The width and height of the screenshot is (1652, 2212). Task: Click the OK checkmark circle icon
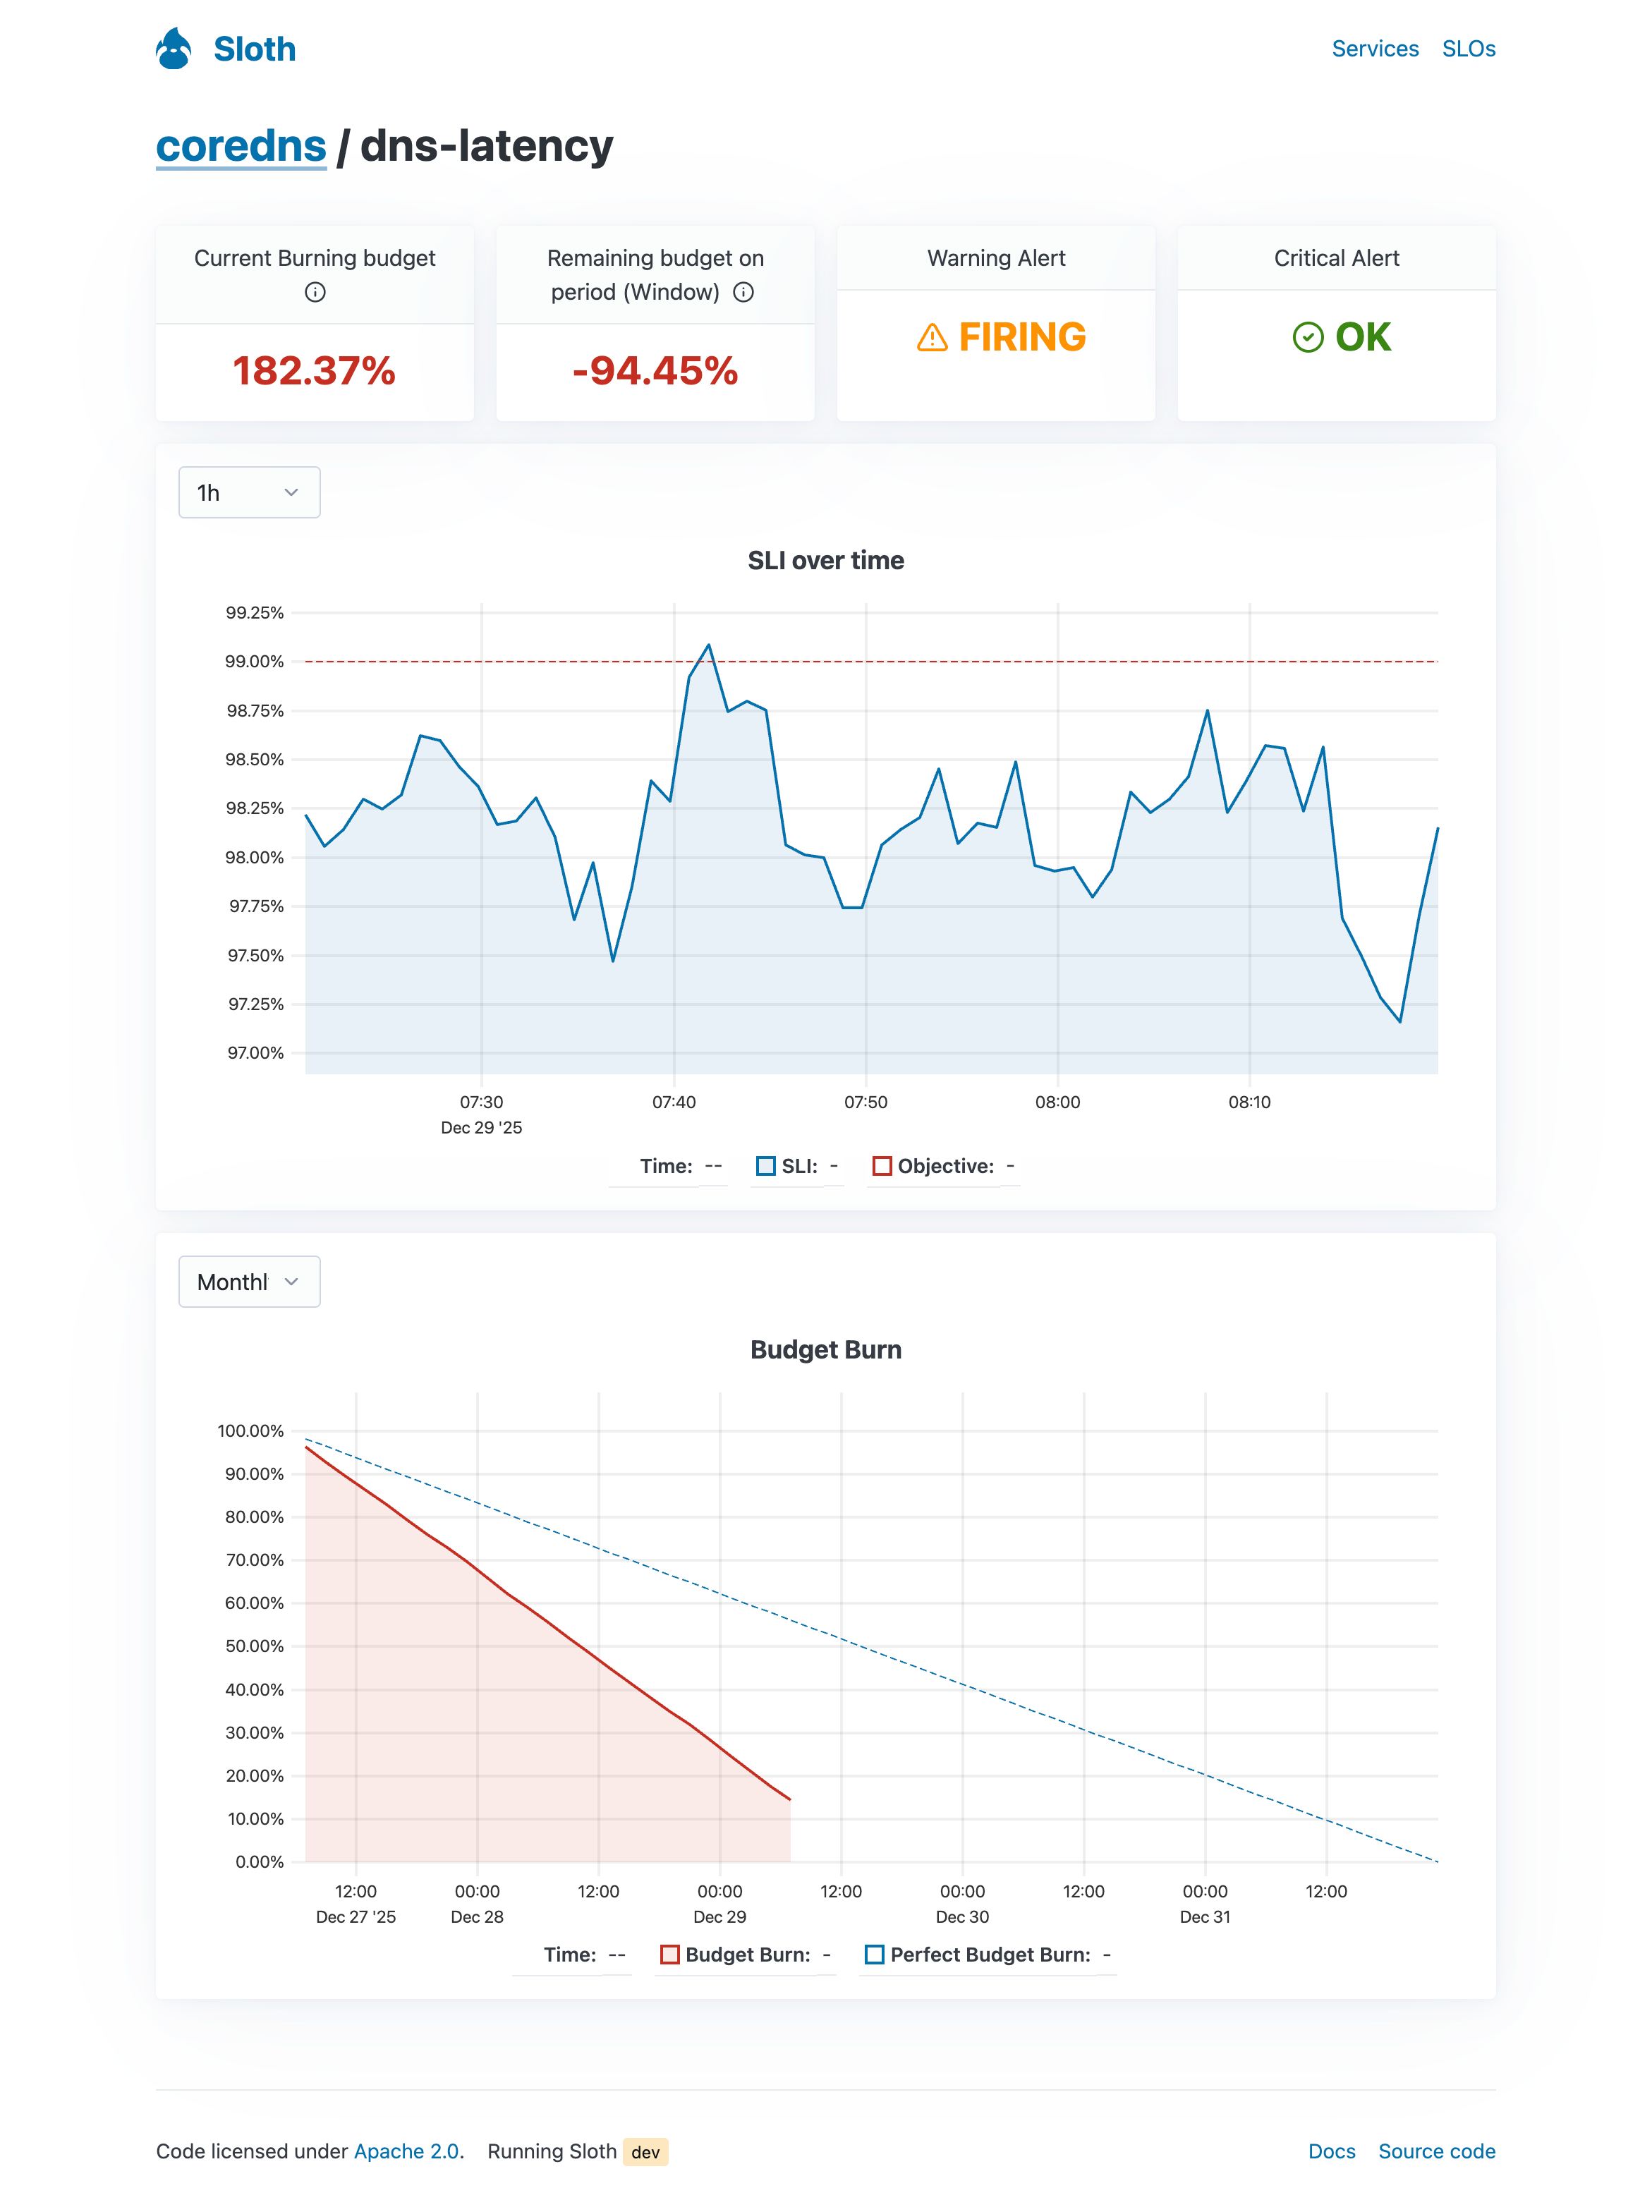click(1307, 338)
